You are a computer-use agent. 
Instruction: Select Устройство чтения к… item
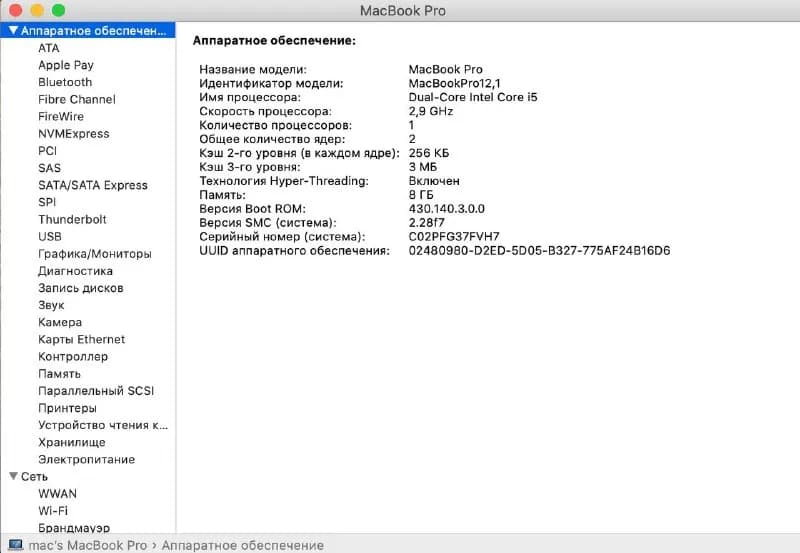(x=103, y=425)
